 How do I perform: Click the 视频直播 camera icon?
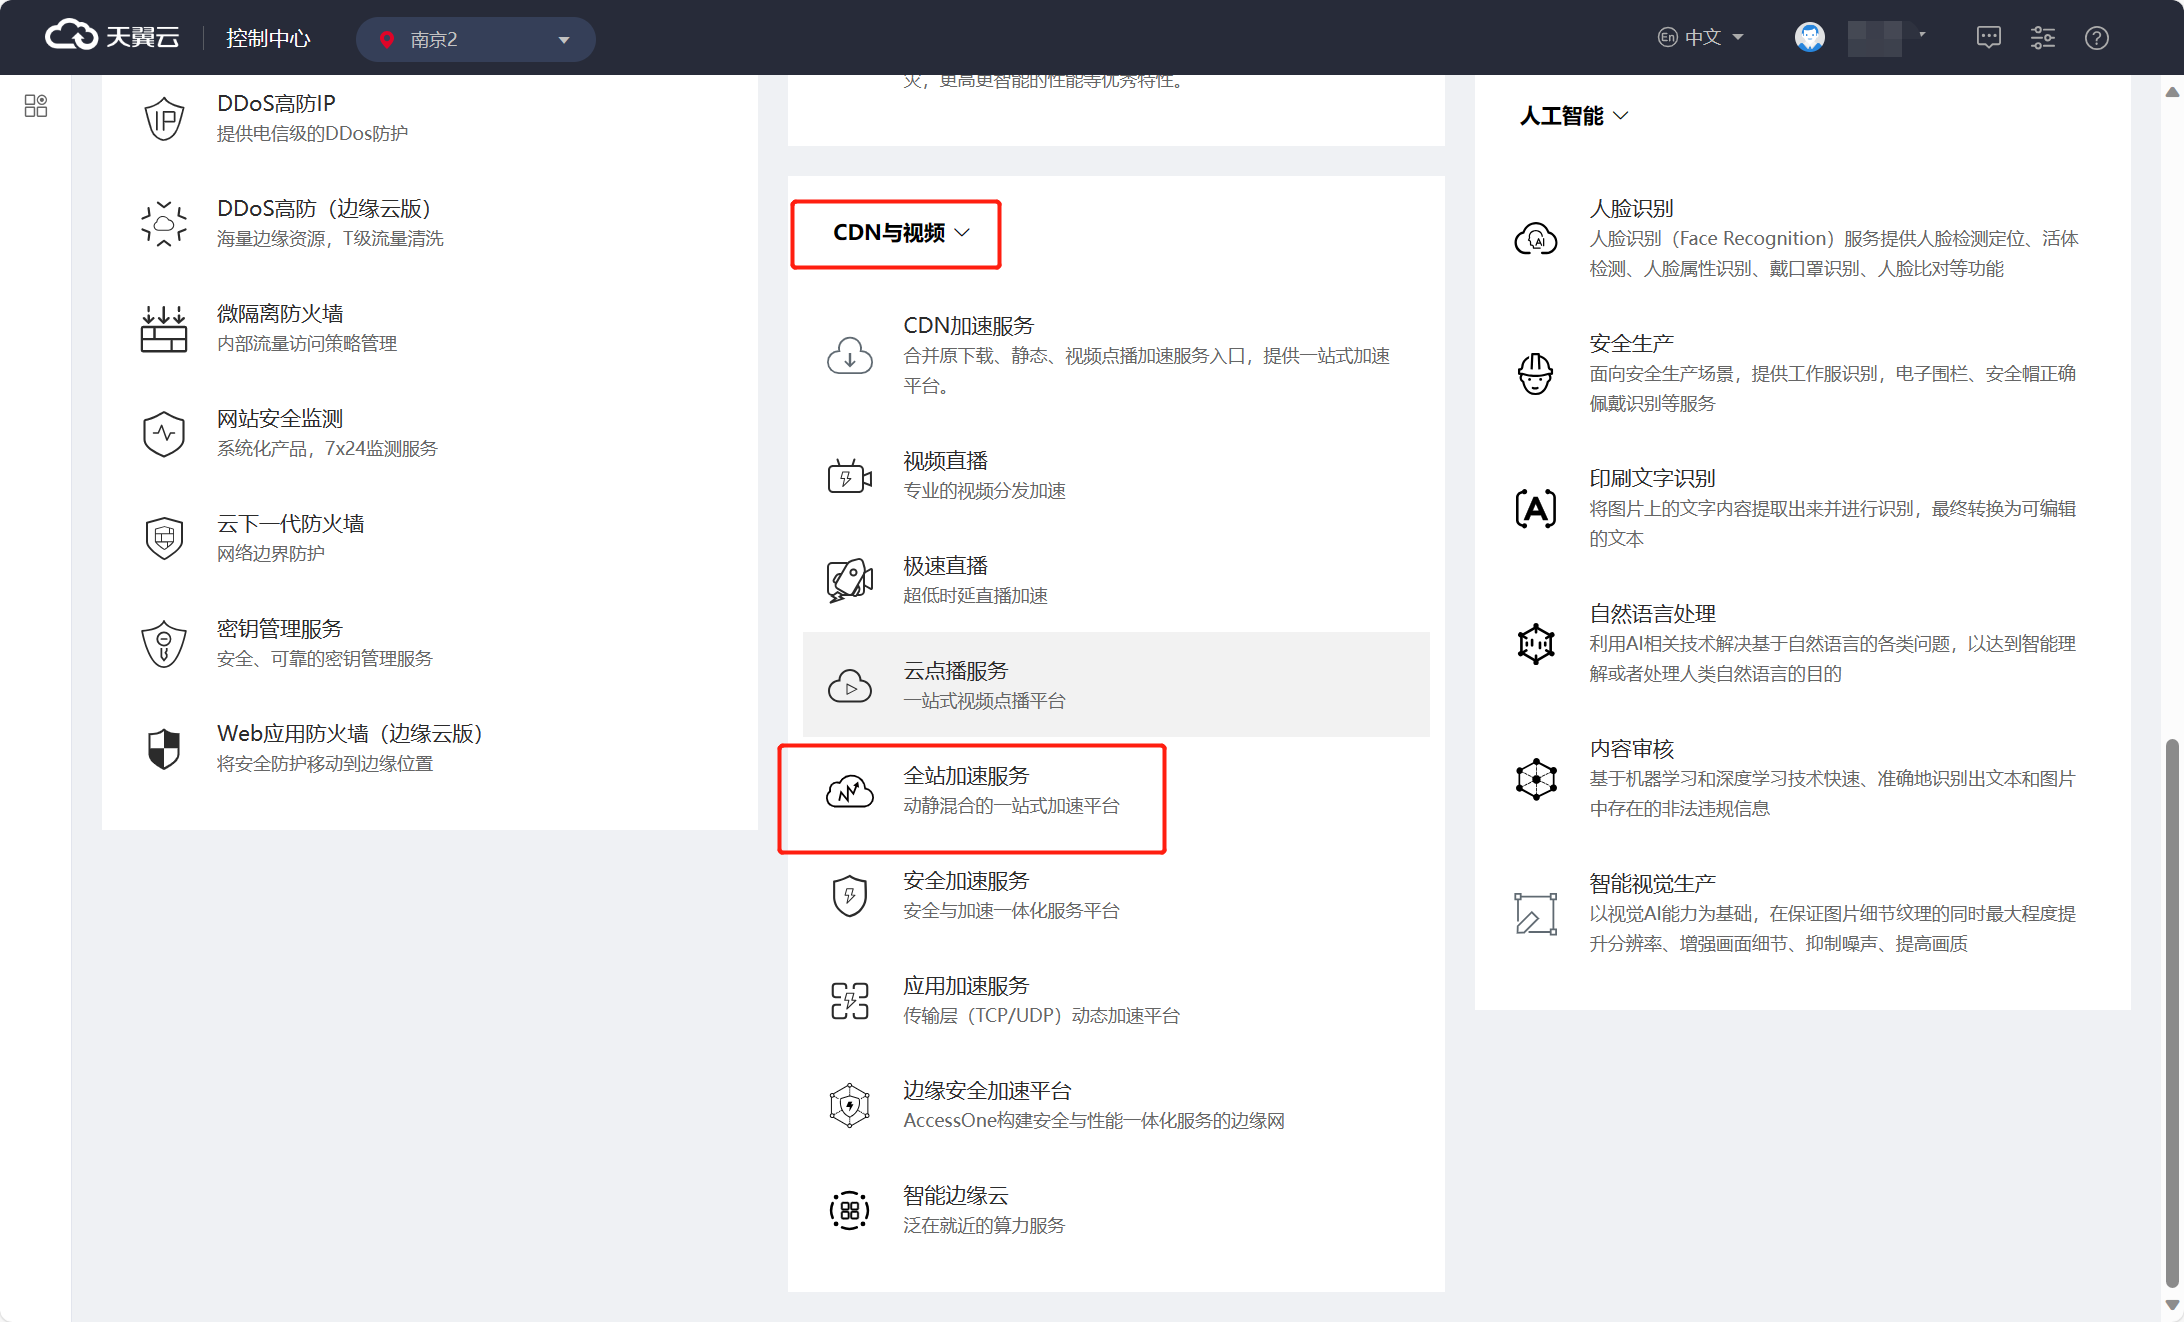point(849,476)
